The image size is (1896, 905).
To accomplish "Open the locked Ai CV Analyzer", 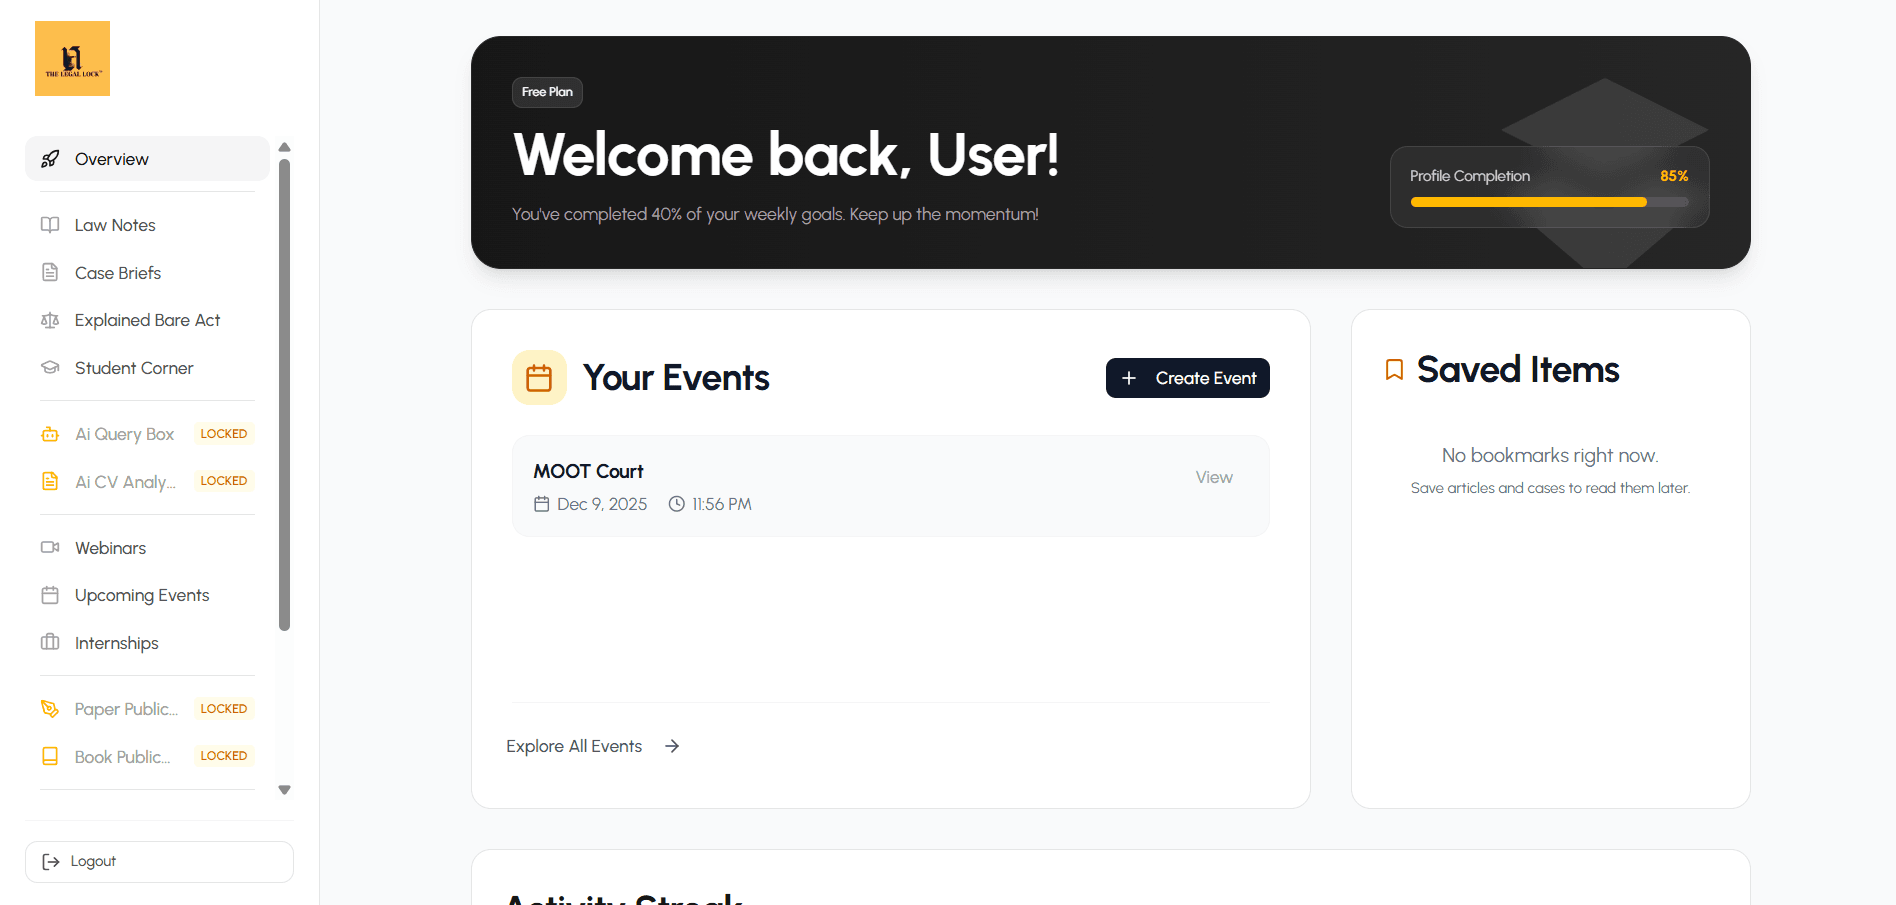I will click(124, 481).
